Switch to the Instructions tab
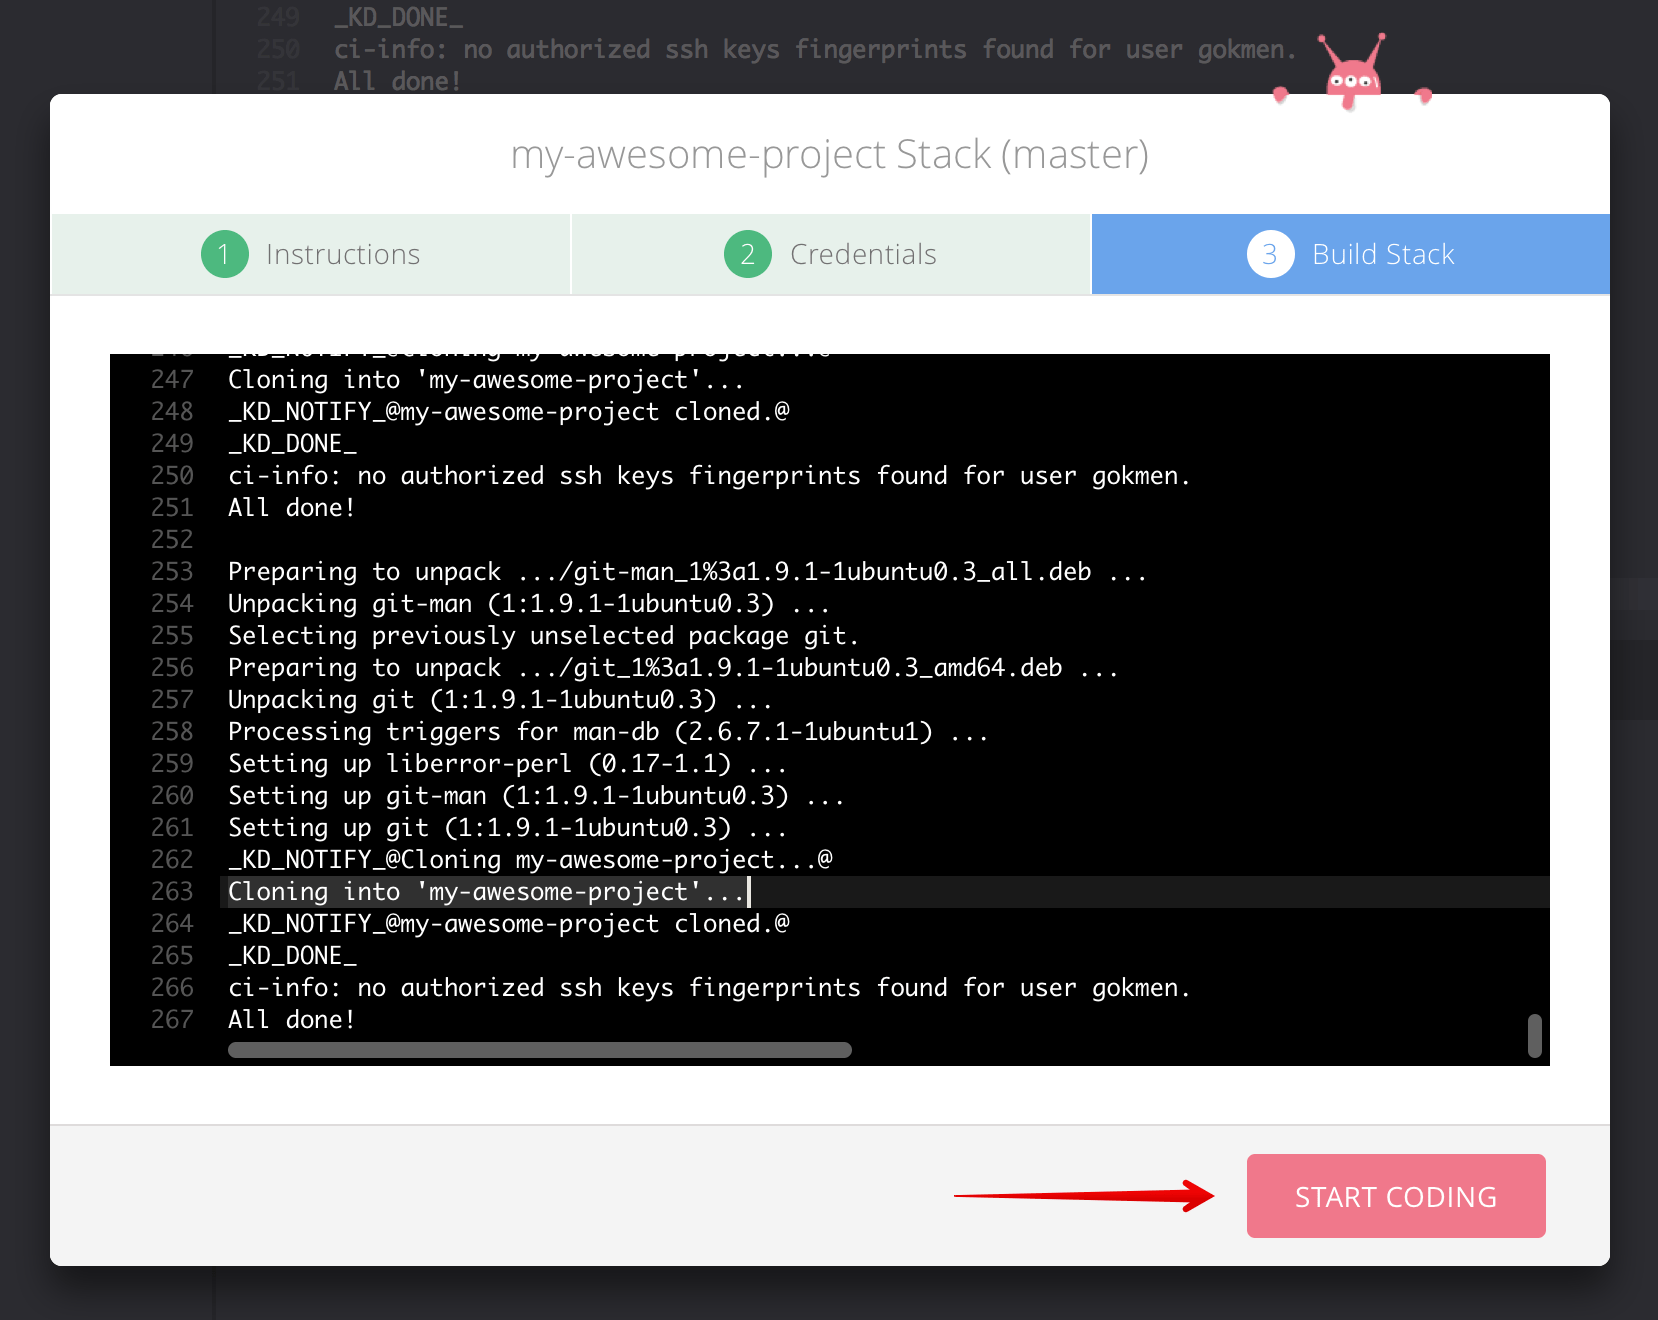The image size is (1658, 1320). tap(342, 254)
